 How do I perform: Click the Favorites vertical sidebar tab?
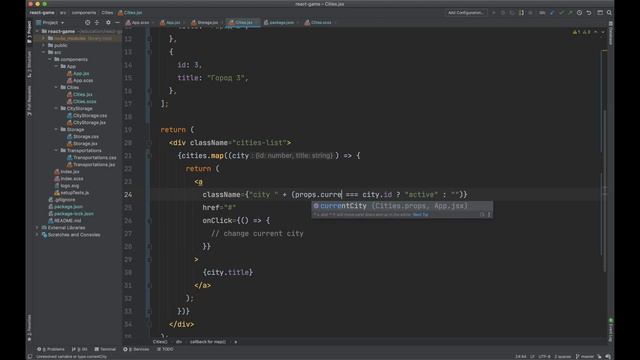tap(29, 327)
